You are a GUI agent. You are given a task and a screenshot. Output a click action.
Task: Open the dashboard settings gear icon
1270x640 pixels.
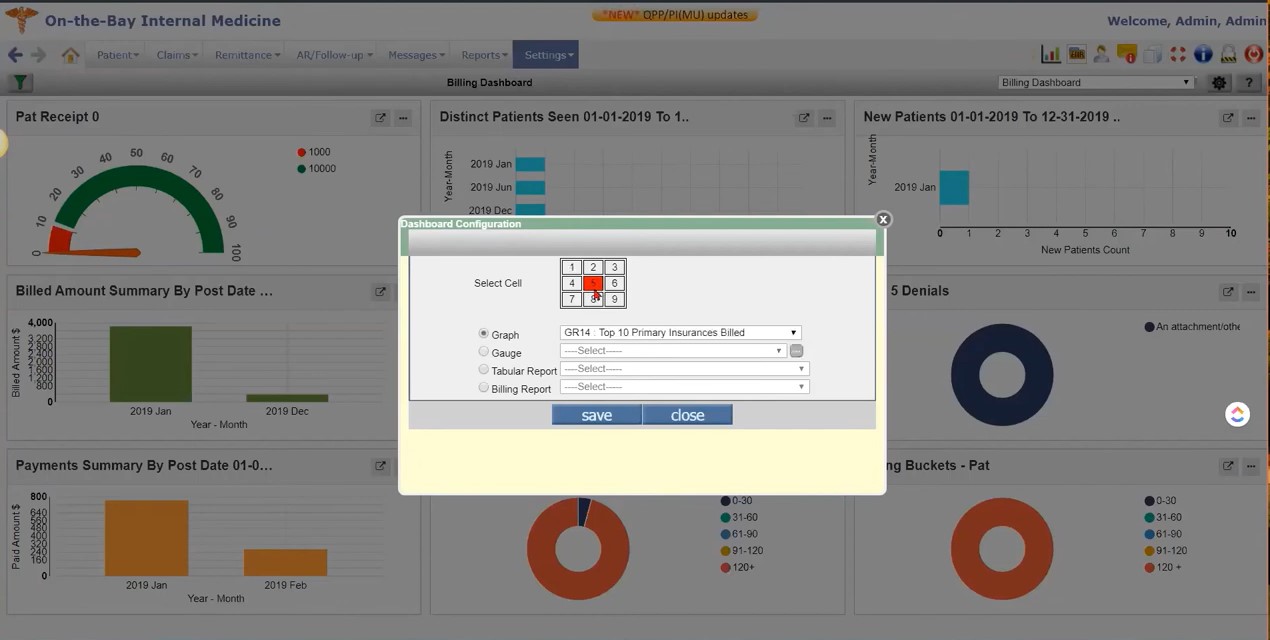click(1218, 82)
